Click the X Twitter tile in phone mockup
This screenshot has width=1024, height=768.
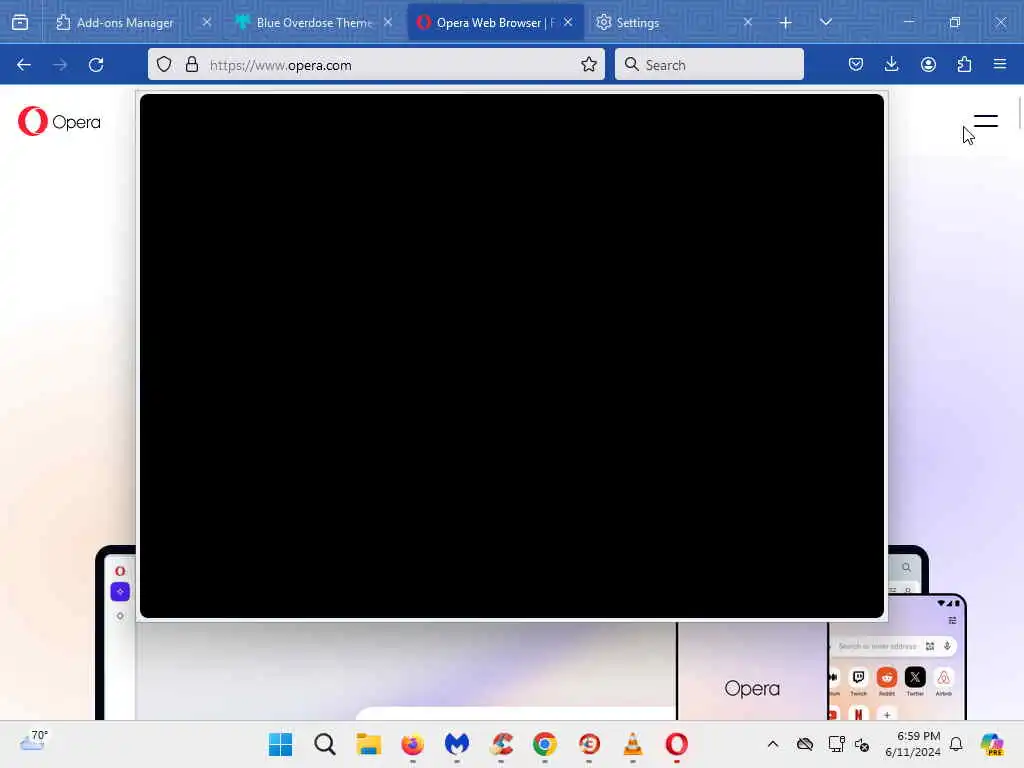(915, 678)
